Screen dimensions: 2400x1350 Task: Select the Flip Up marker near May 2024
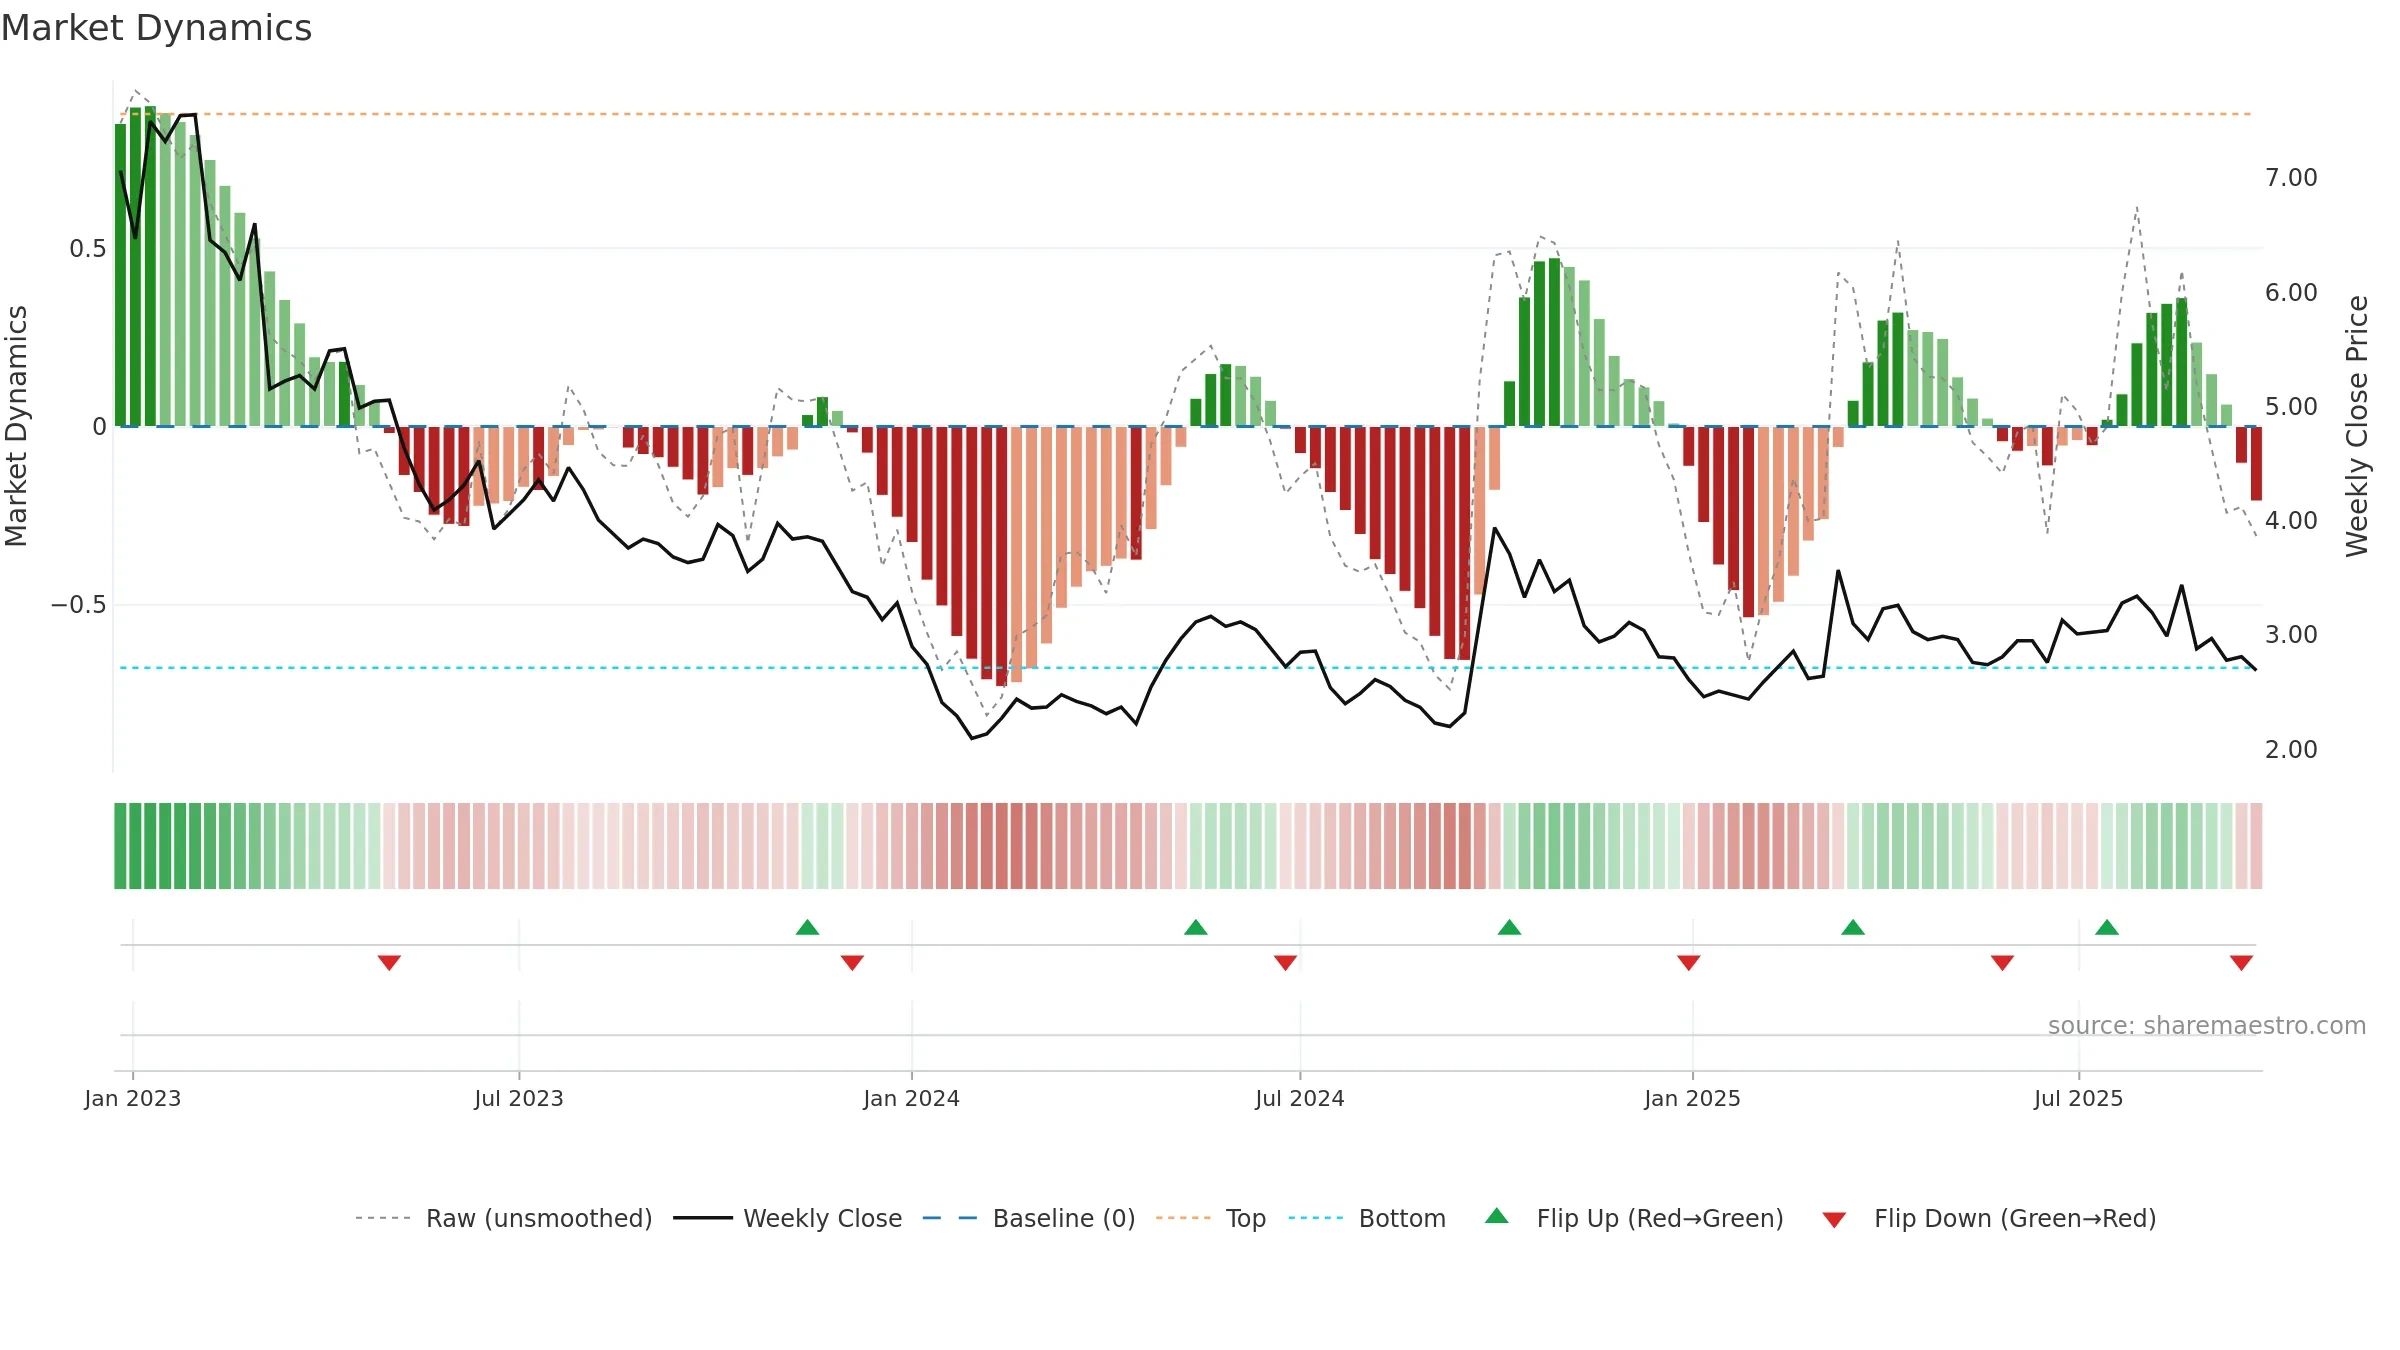tap(1195, 927)
